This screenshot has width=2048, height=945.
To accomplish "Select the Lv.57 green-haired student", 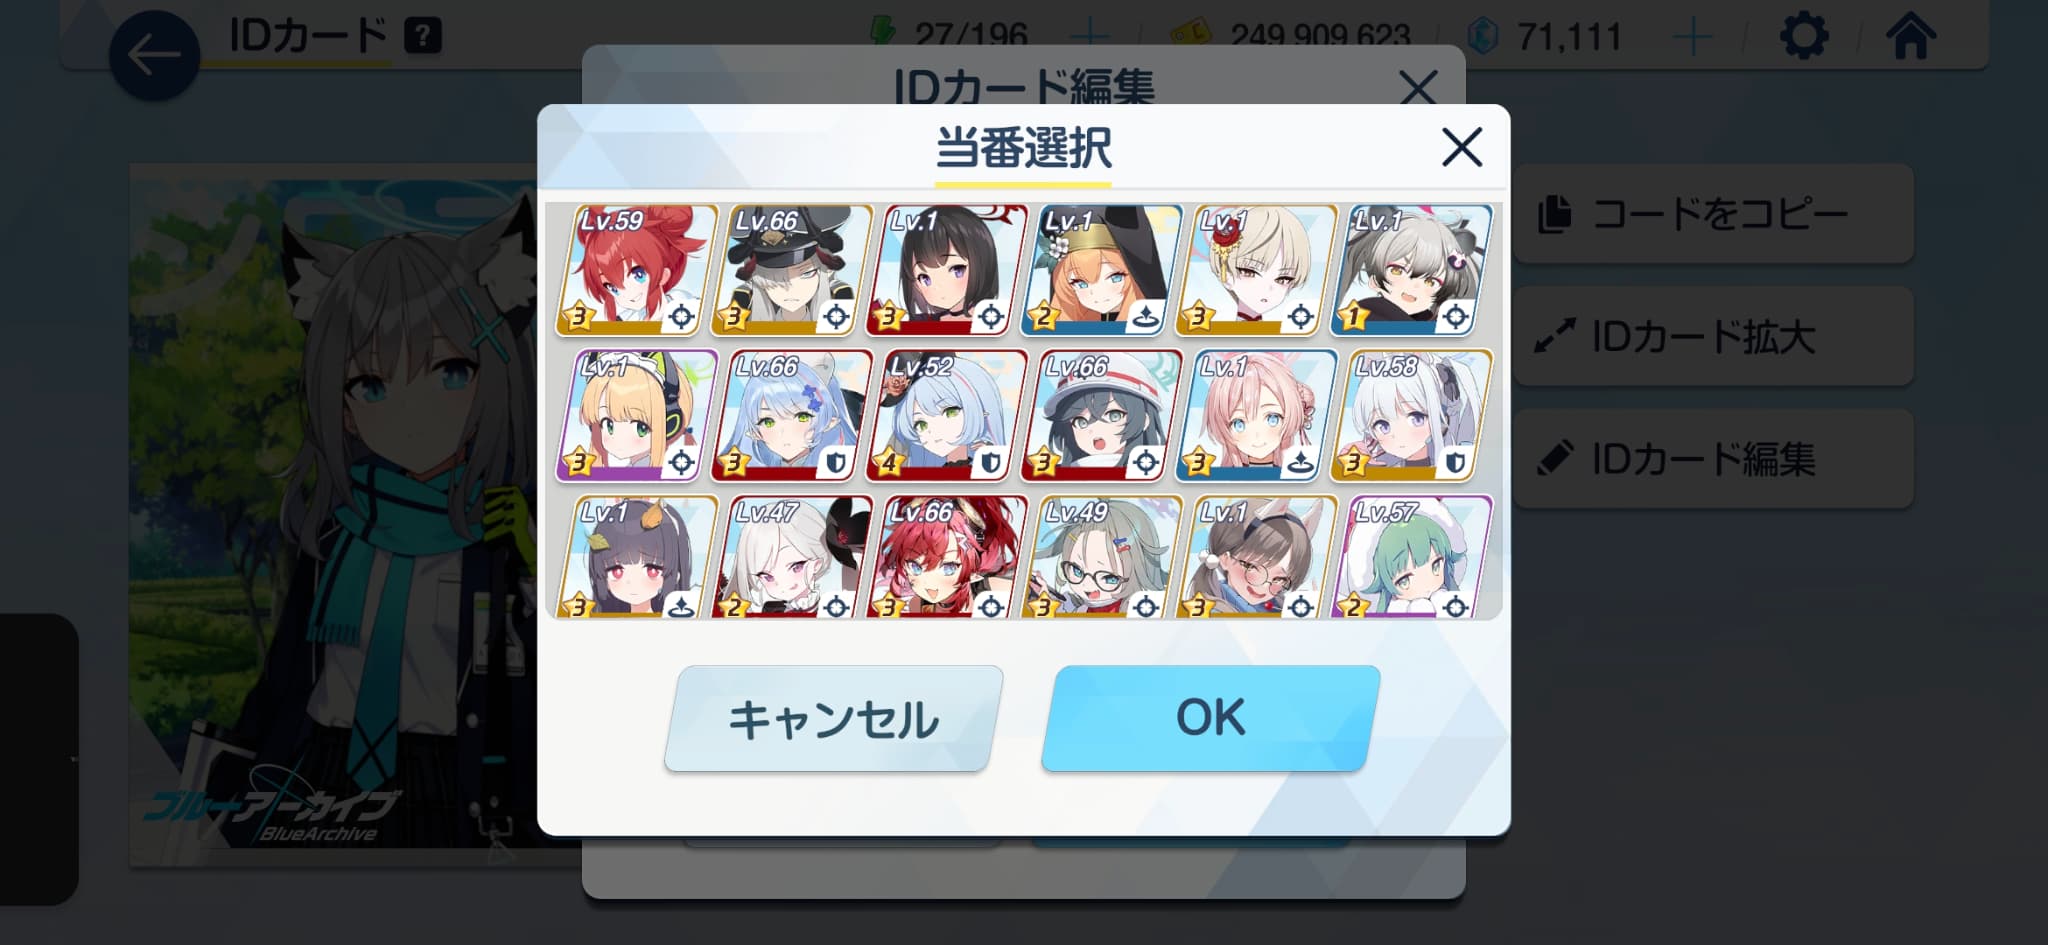I will (x=1412, y=556).
